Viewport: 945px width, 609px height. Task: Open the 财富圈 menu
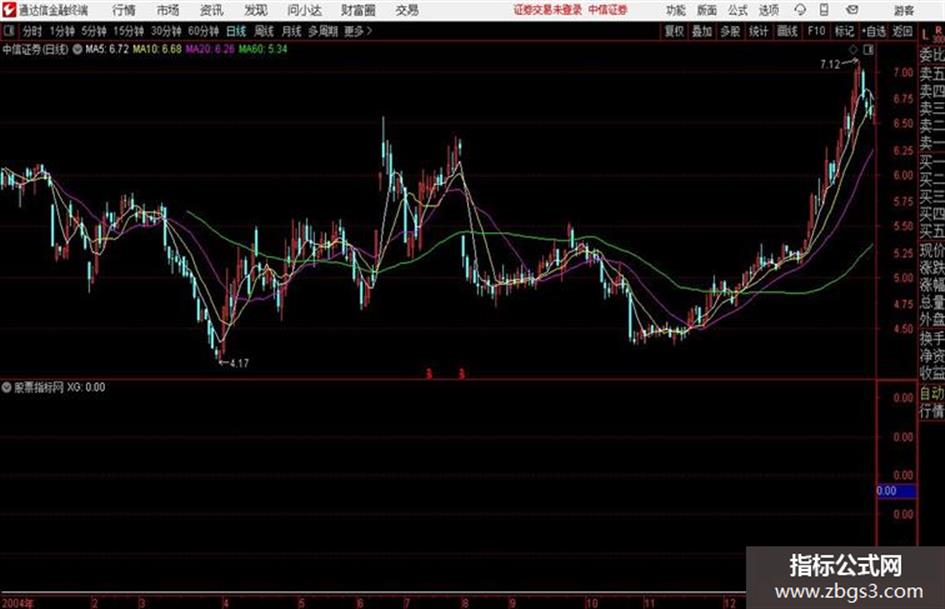tap(359, 10)
